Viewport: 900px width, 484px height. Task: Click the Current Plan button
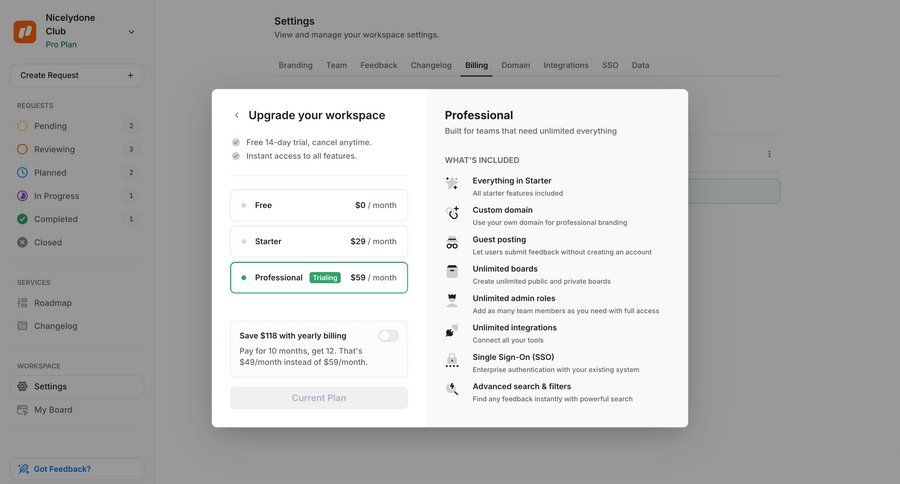pyautogui.click(x=319, y=398)
